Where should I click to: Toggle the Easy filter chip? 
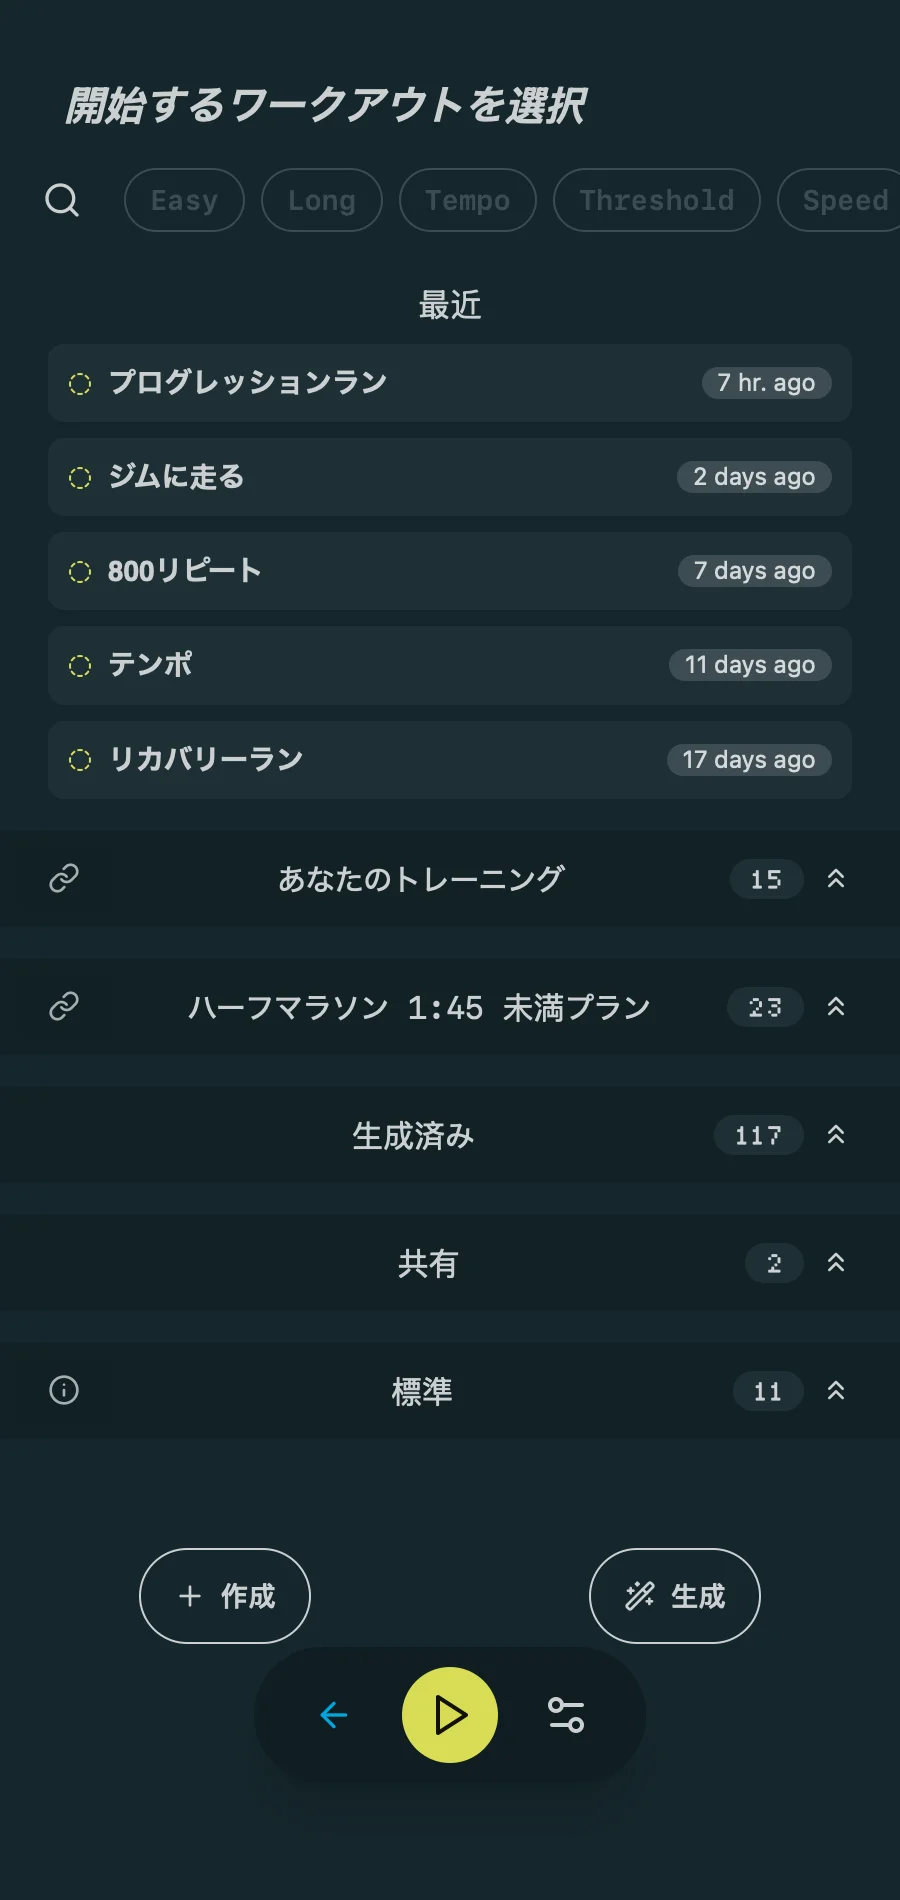click(184, 200)
